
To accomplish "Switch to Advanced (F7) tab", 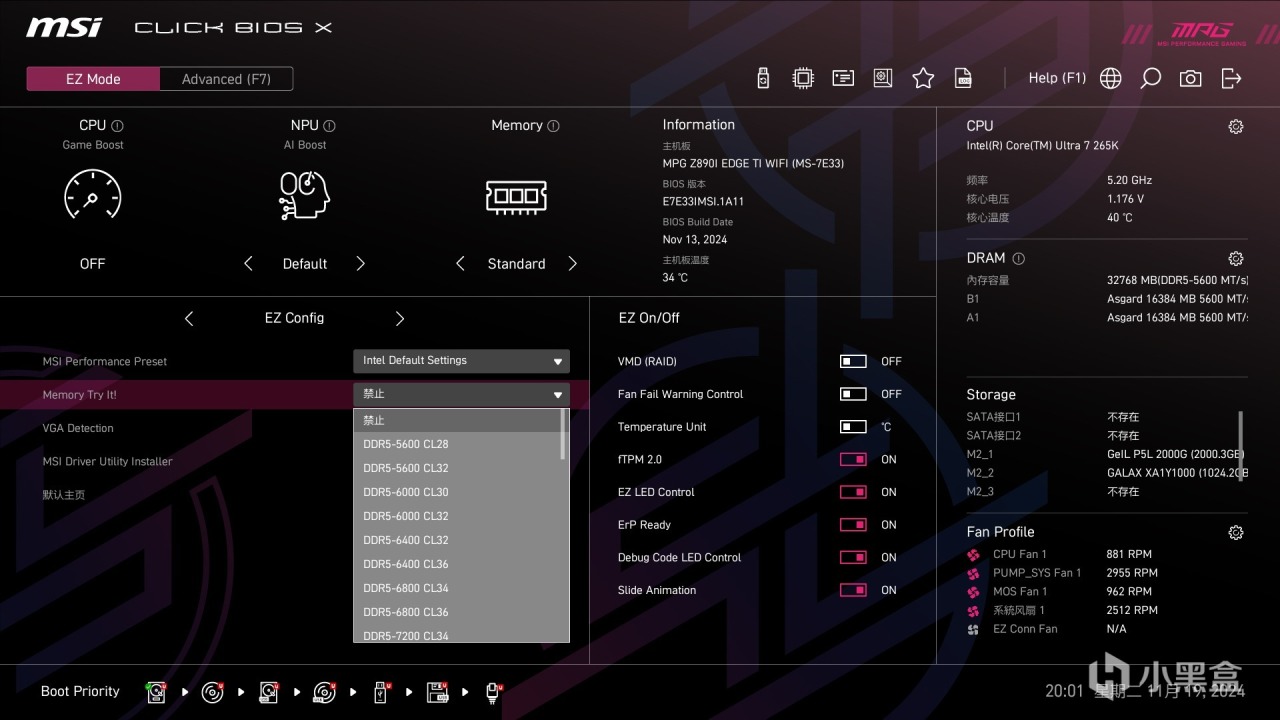I will point(226,79).
